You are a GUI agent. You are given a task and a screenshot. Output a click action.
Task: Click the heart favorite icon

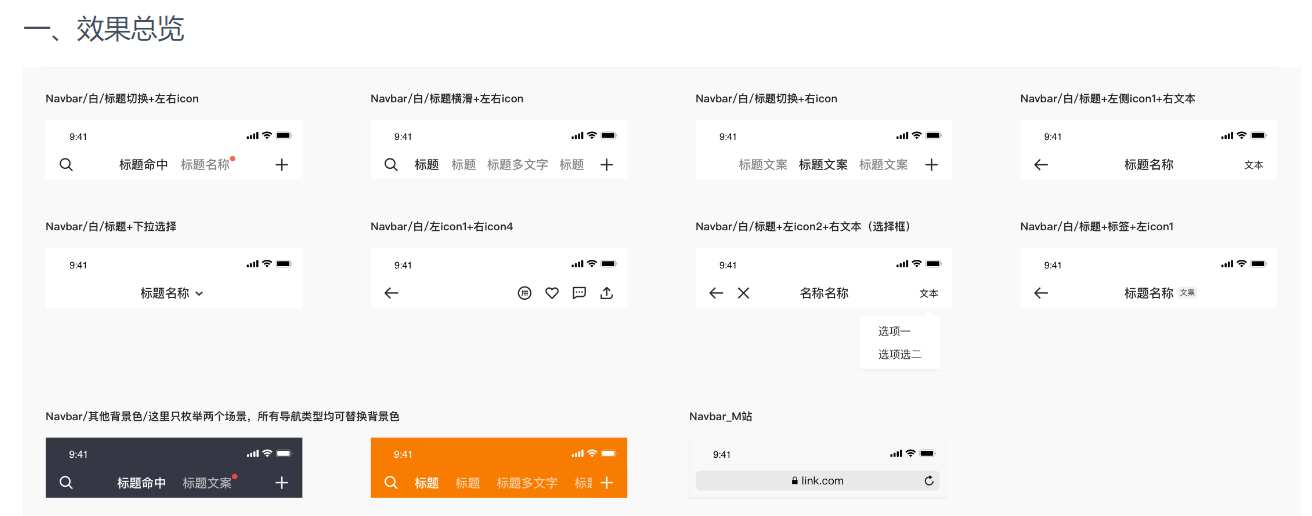coord(552,293)
